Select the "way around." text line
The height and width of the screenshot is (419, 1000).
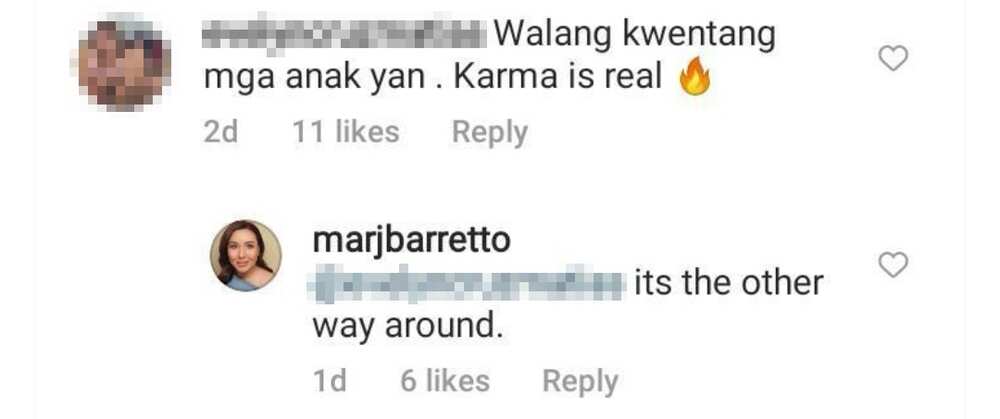pos(404,327)
